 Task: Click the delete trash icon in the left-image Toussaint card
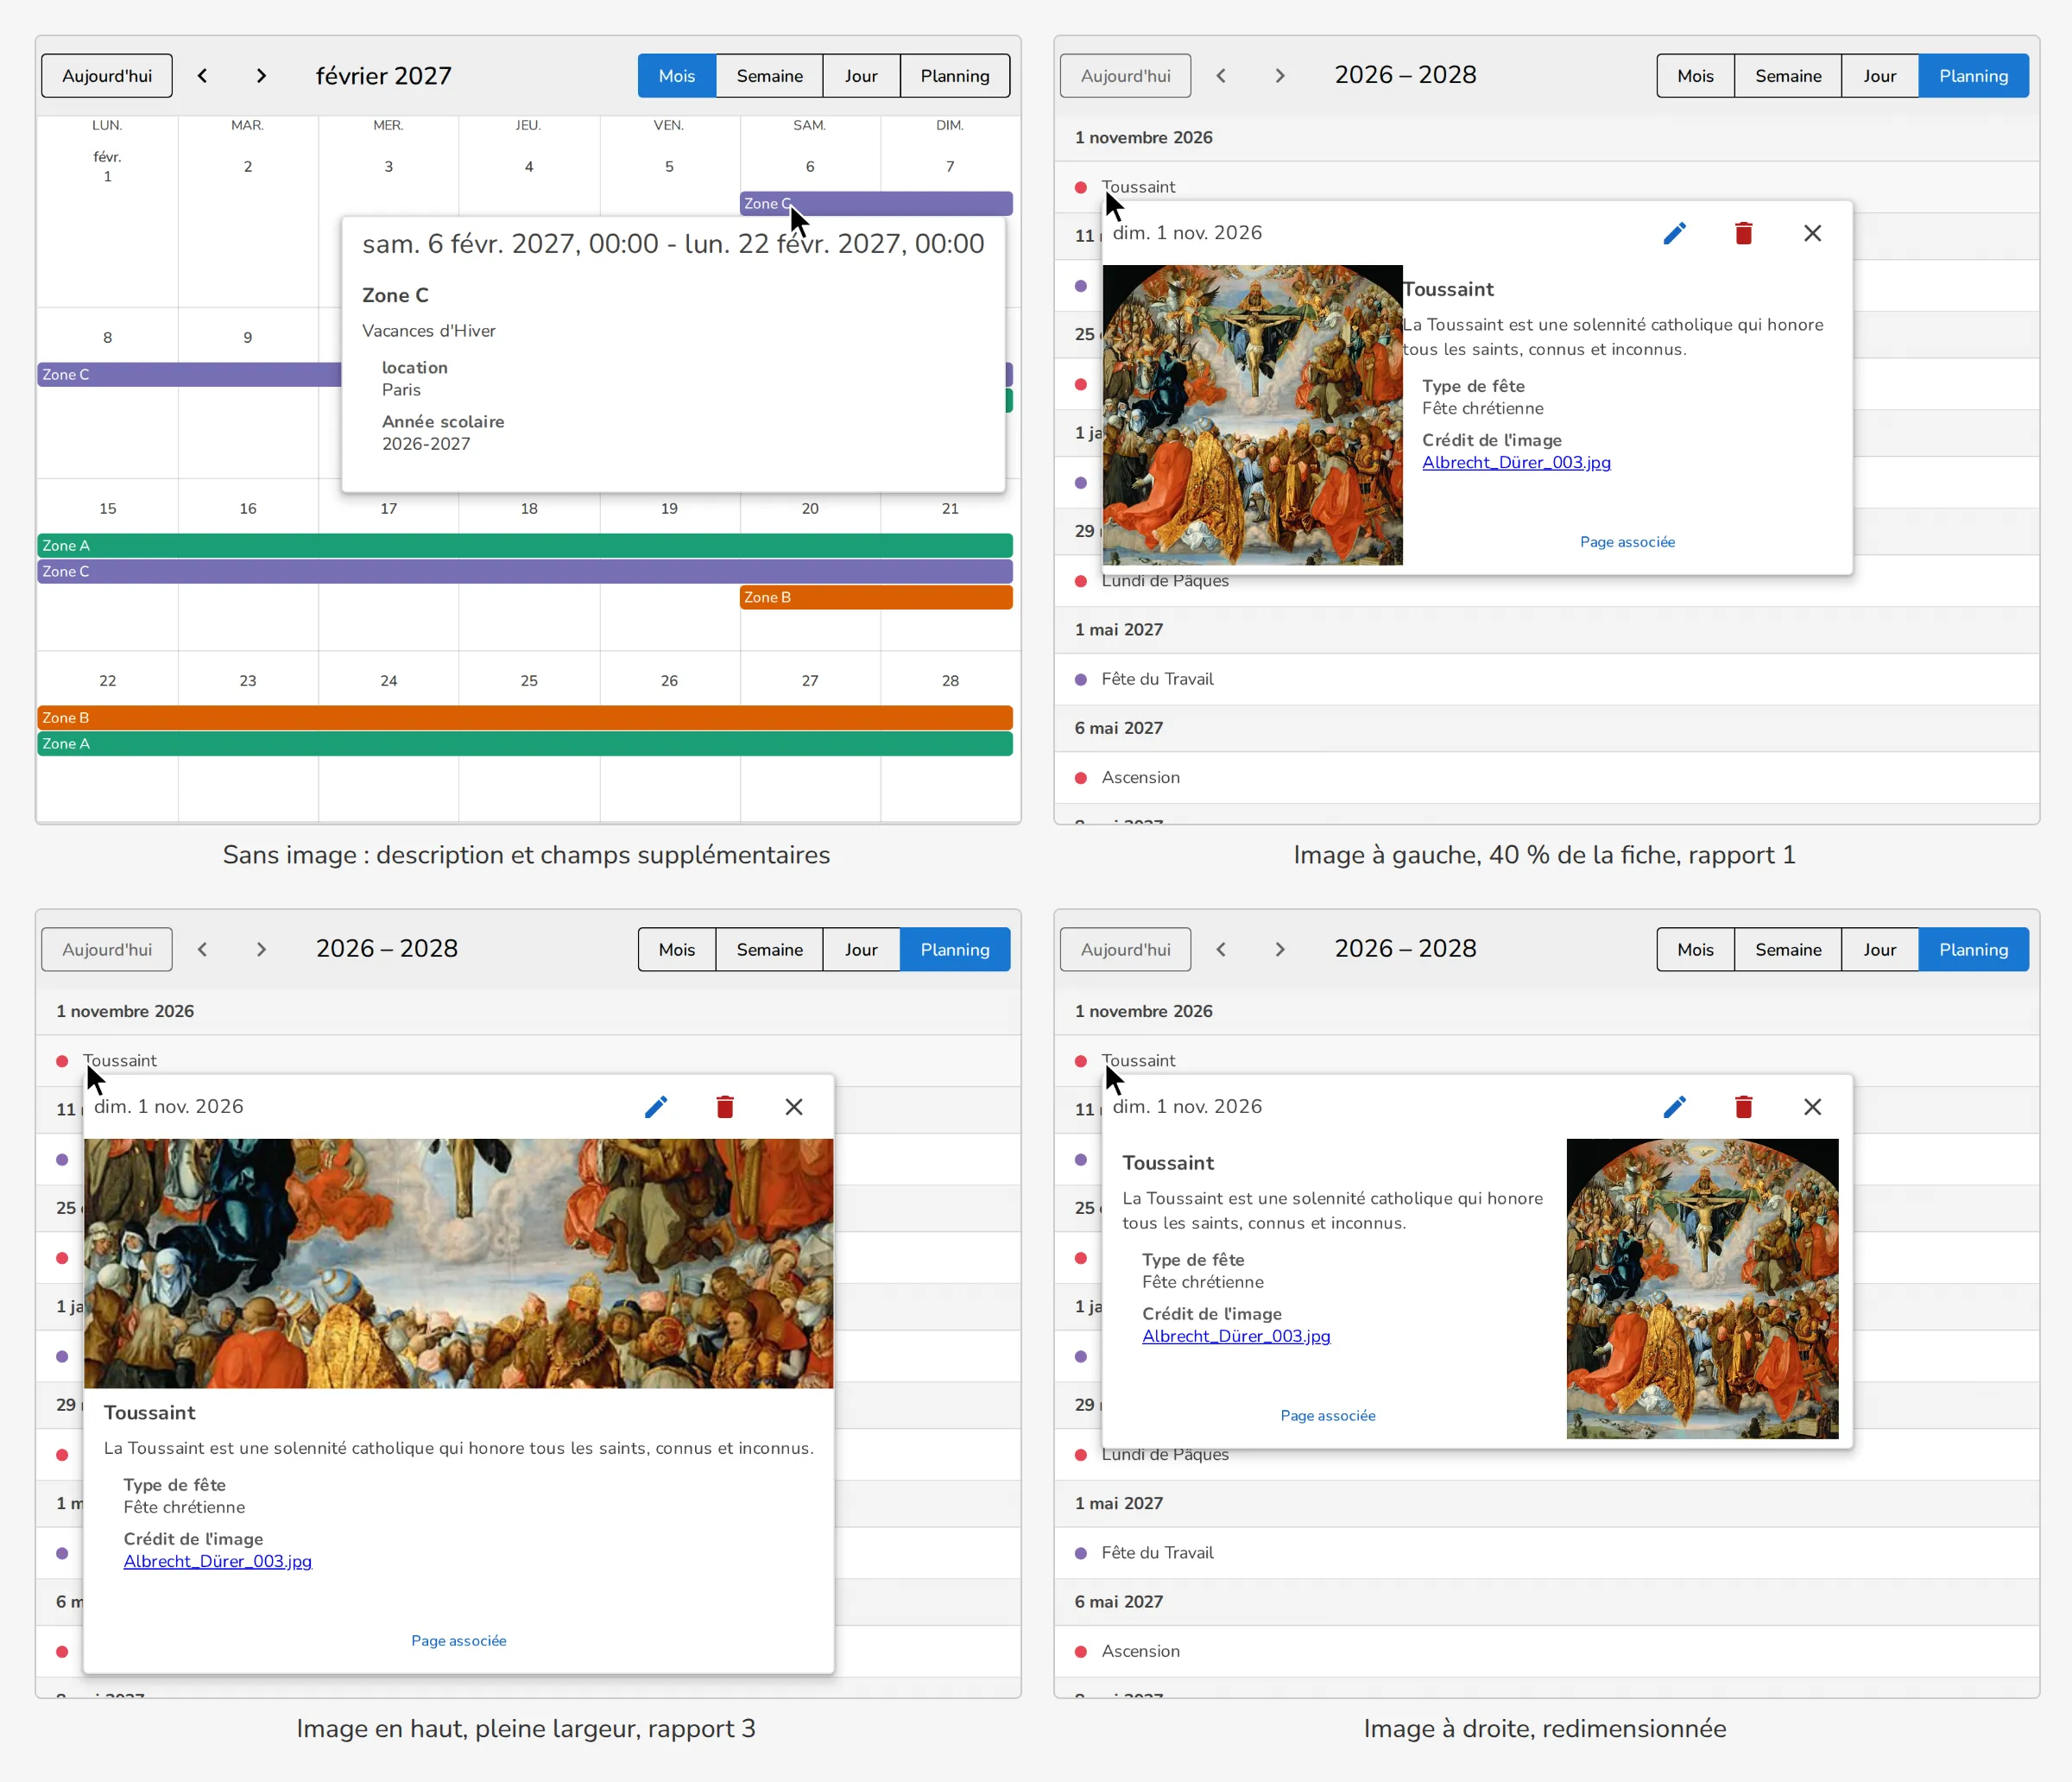(1743, 233)
